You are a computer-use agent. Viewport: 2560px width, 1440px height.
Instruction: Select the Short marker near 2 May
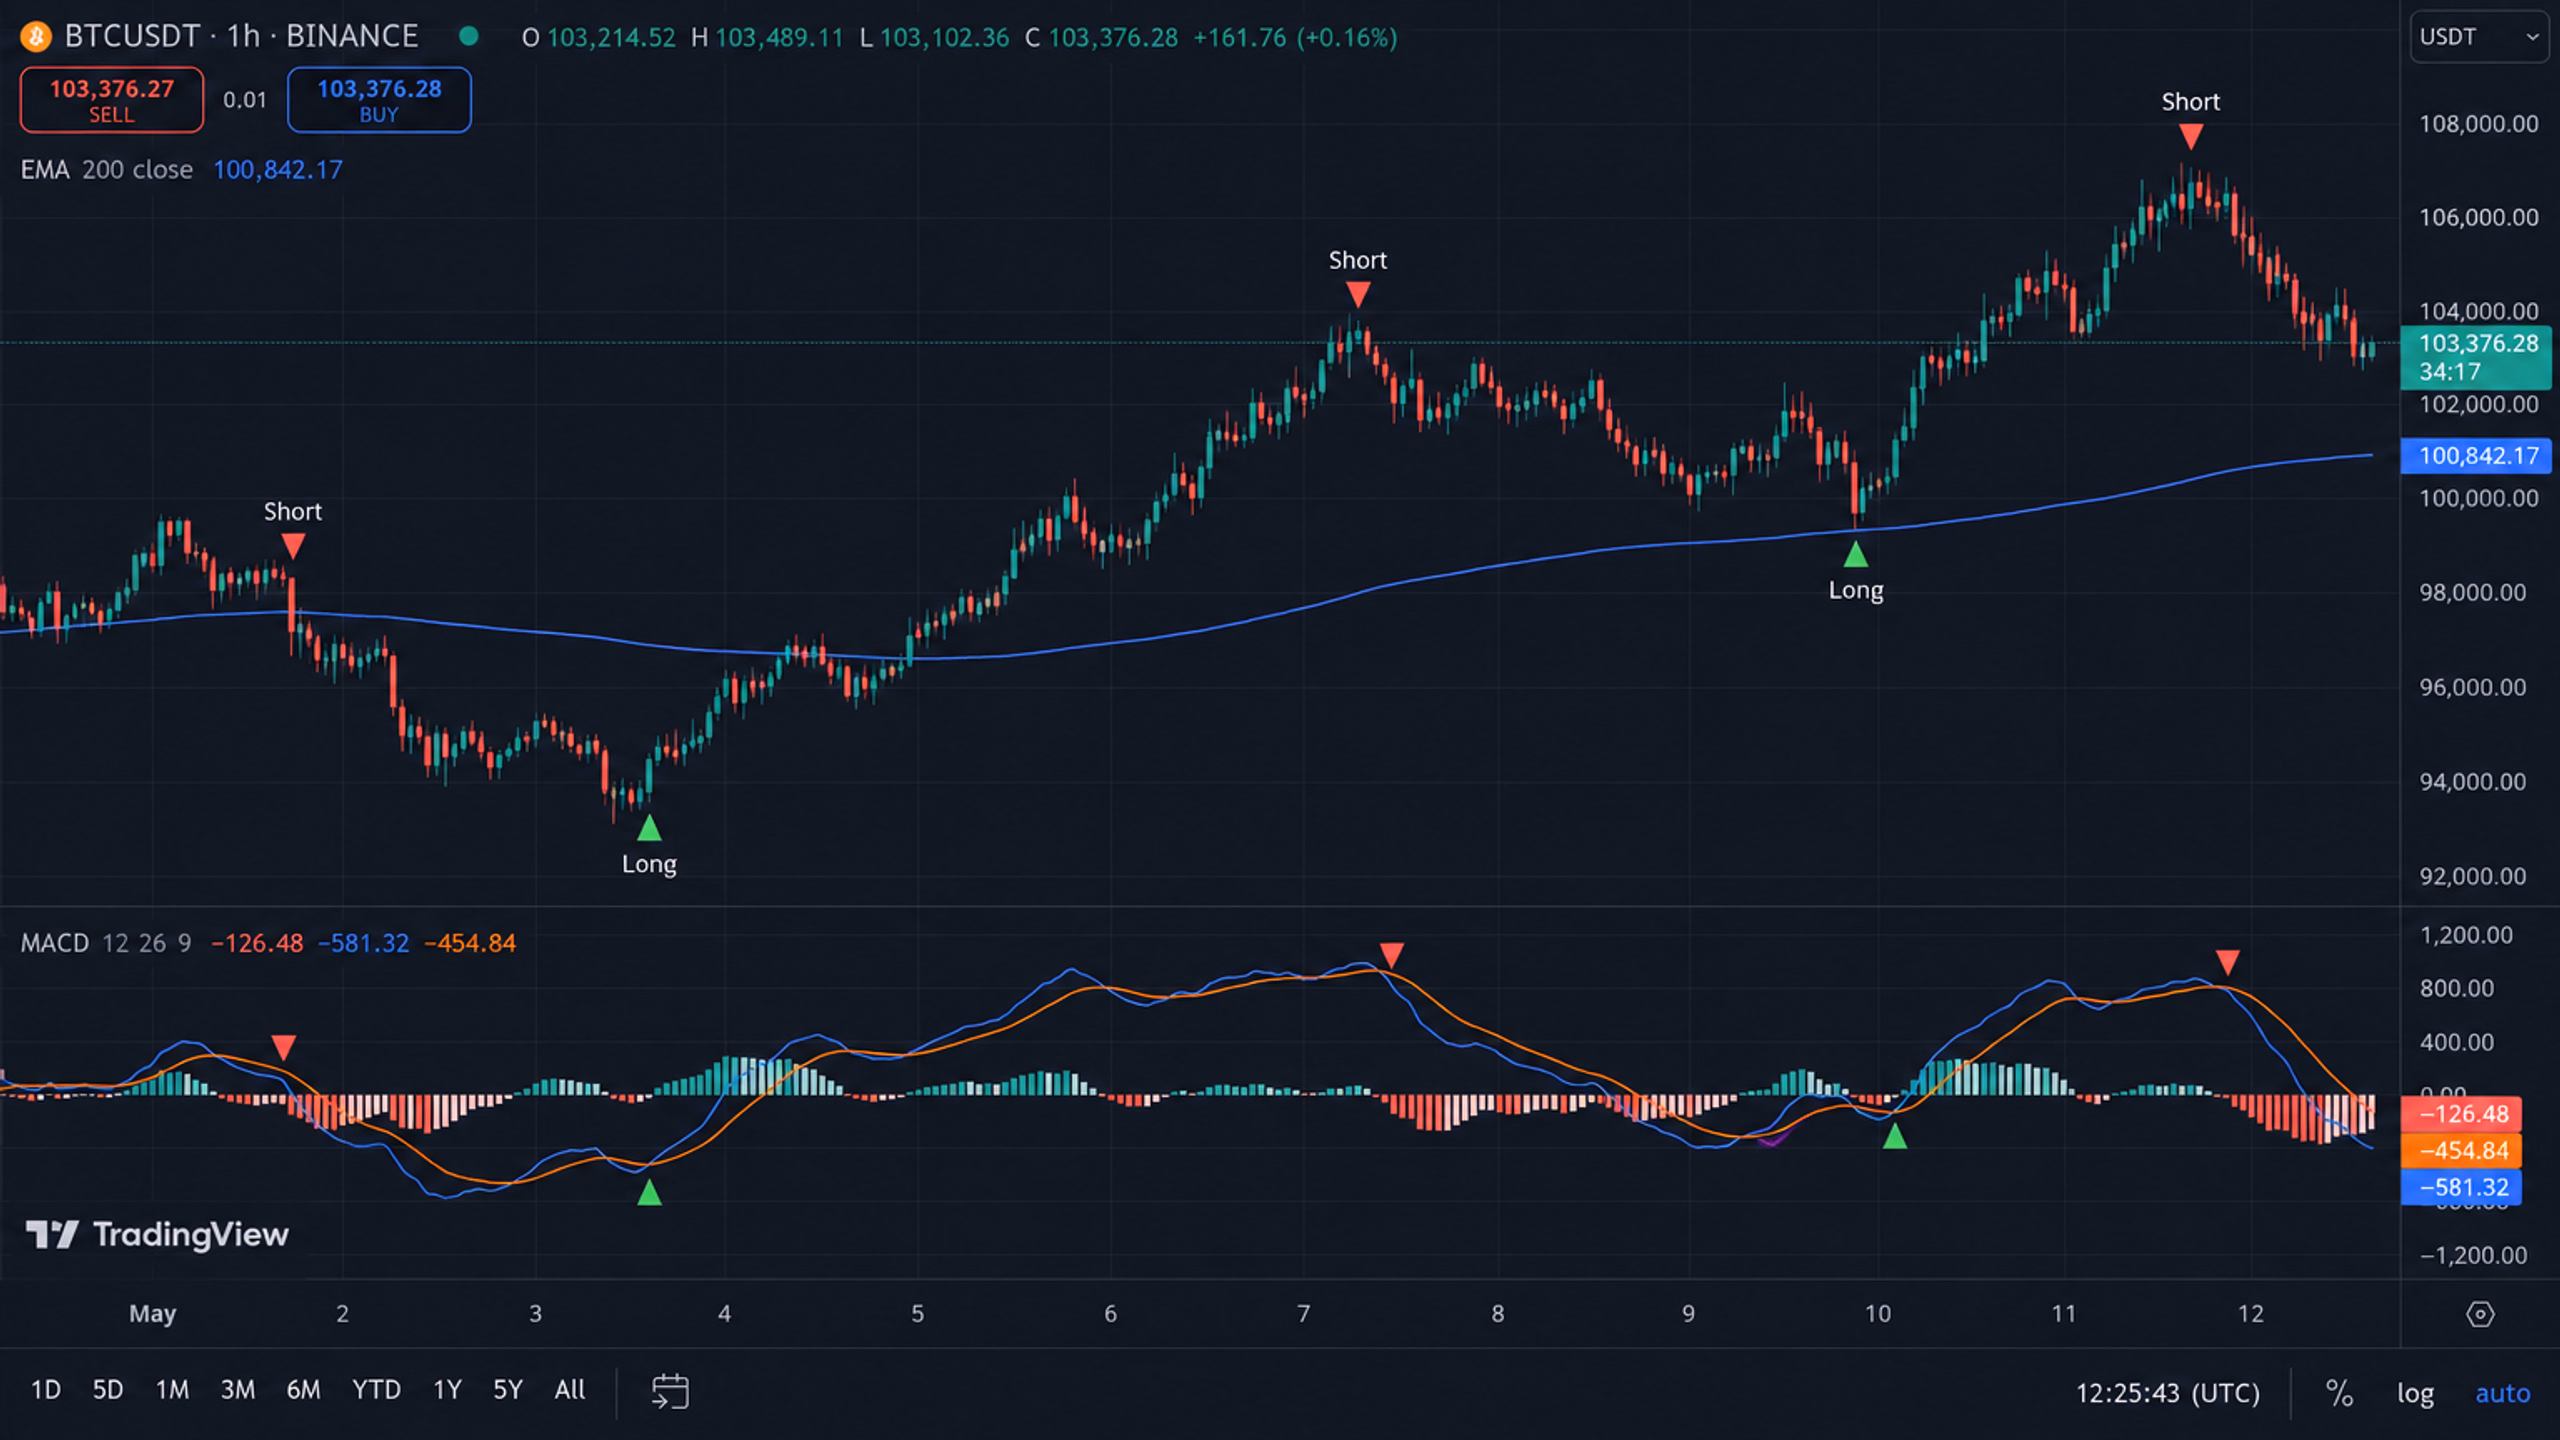point(292,546)
